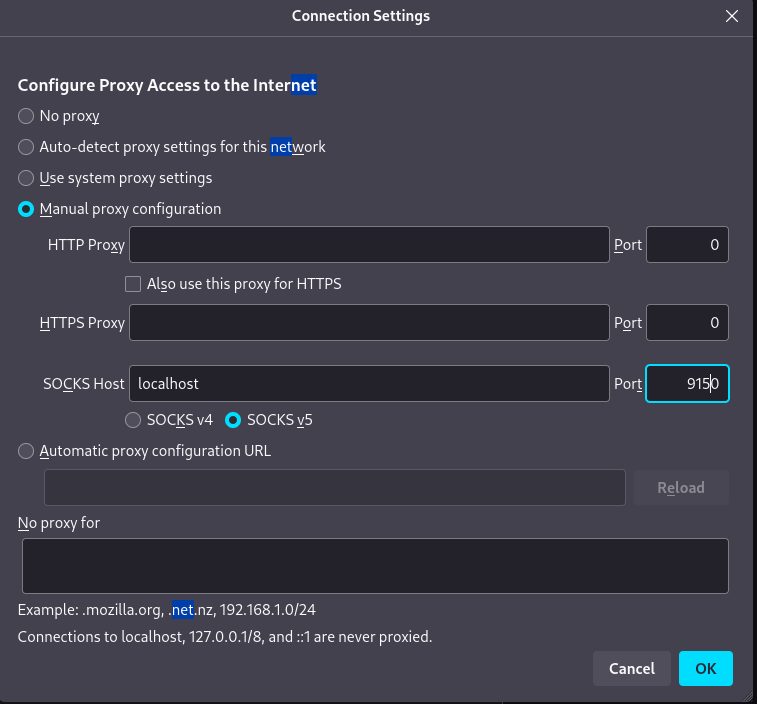
Task: Click the Cancel button
Action: pos(631,669)
